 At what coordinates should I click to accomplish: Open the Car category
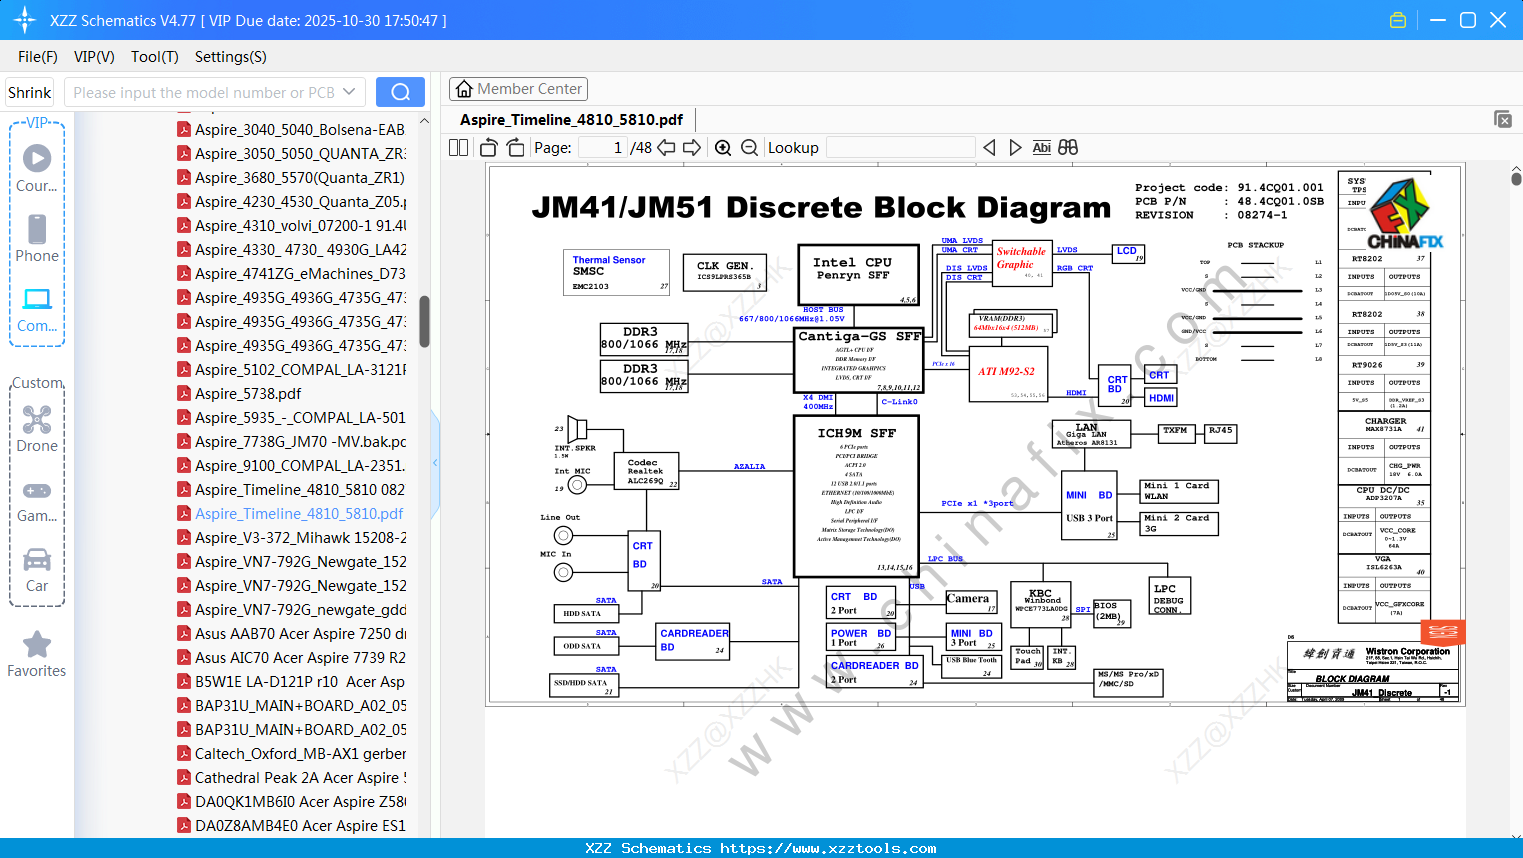click(x=37, y=568)
